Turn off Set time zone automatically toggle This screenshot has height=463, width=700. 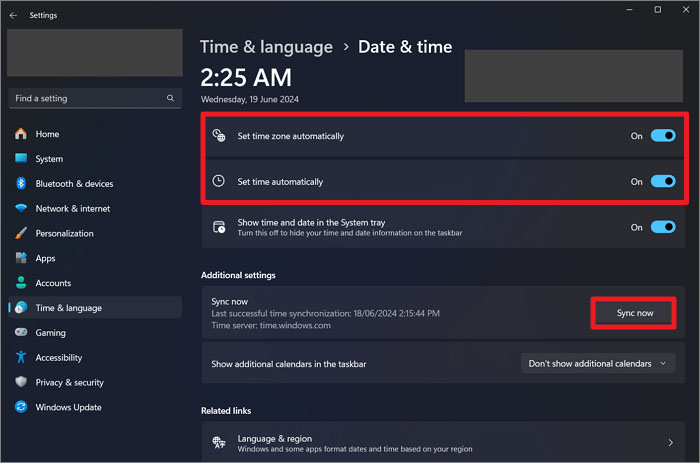[663, 136]
